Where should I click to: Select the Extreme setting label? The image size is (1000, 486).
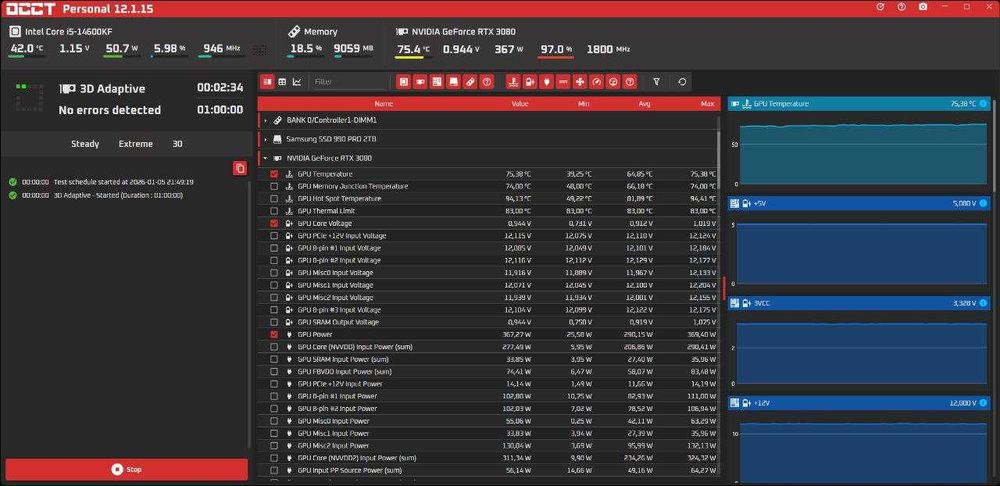pos(135,144)
